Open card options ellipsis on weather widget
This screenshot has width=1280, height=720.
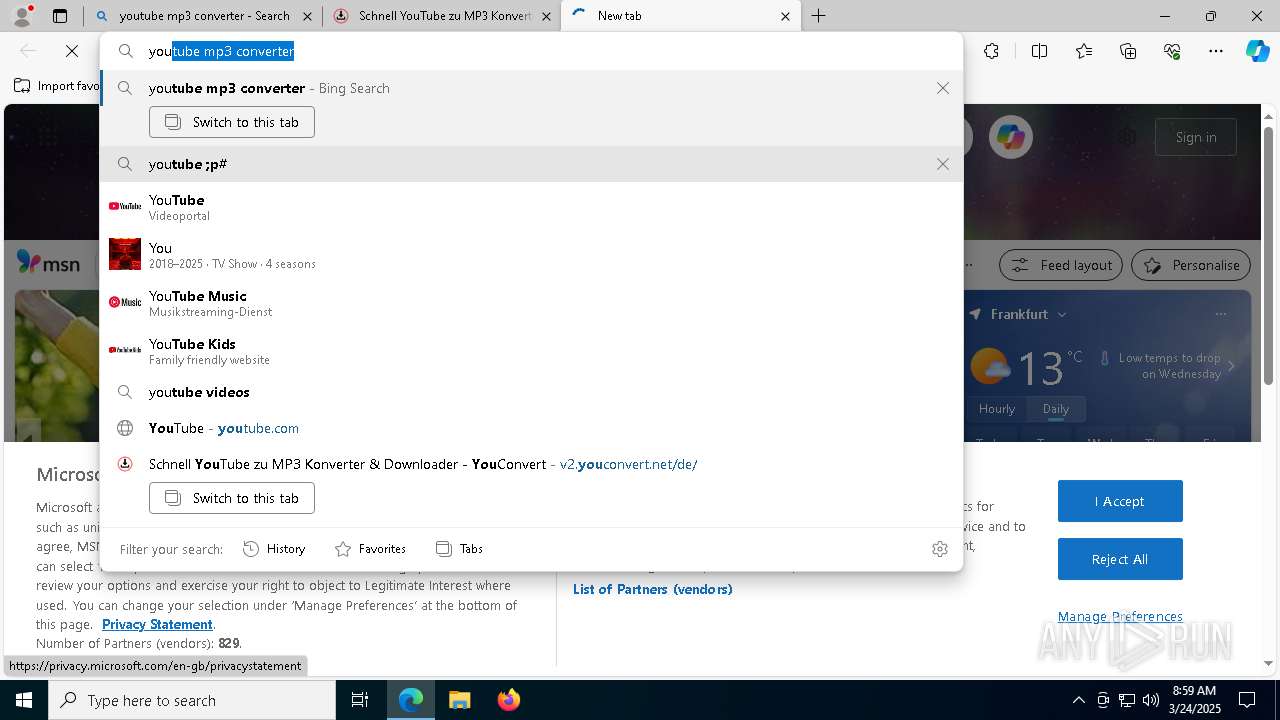point(1220,314)
